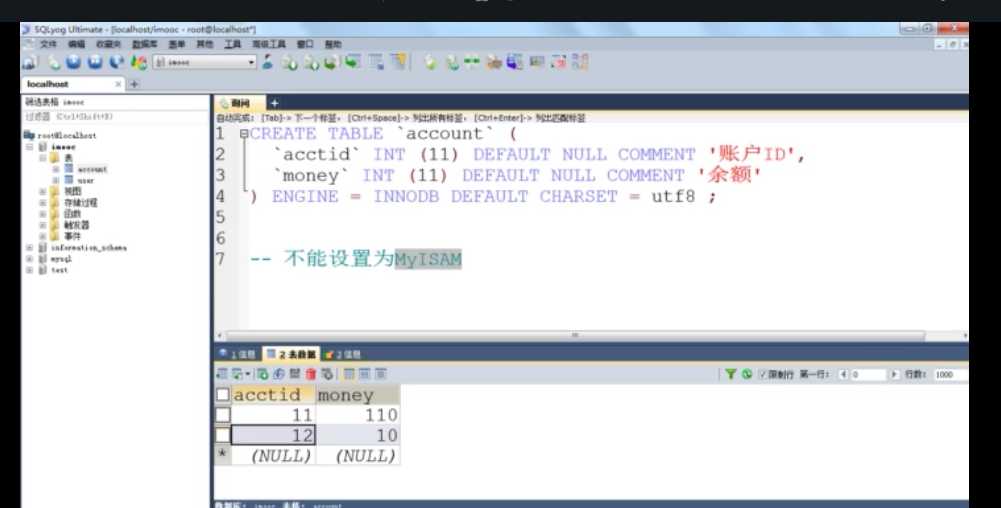
Task: Click the user table icon in tree
Action: [x=68, y=180]
